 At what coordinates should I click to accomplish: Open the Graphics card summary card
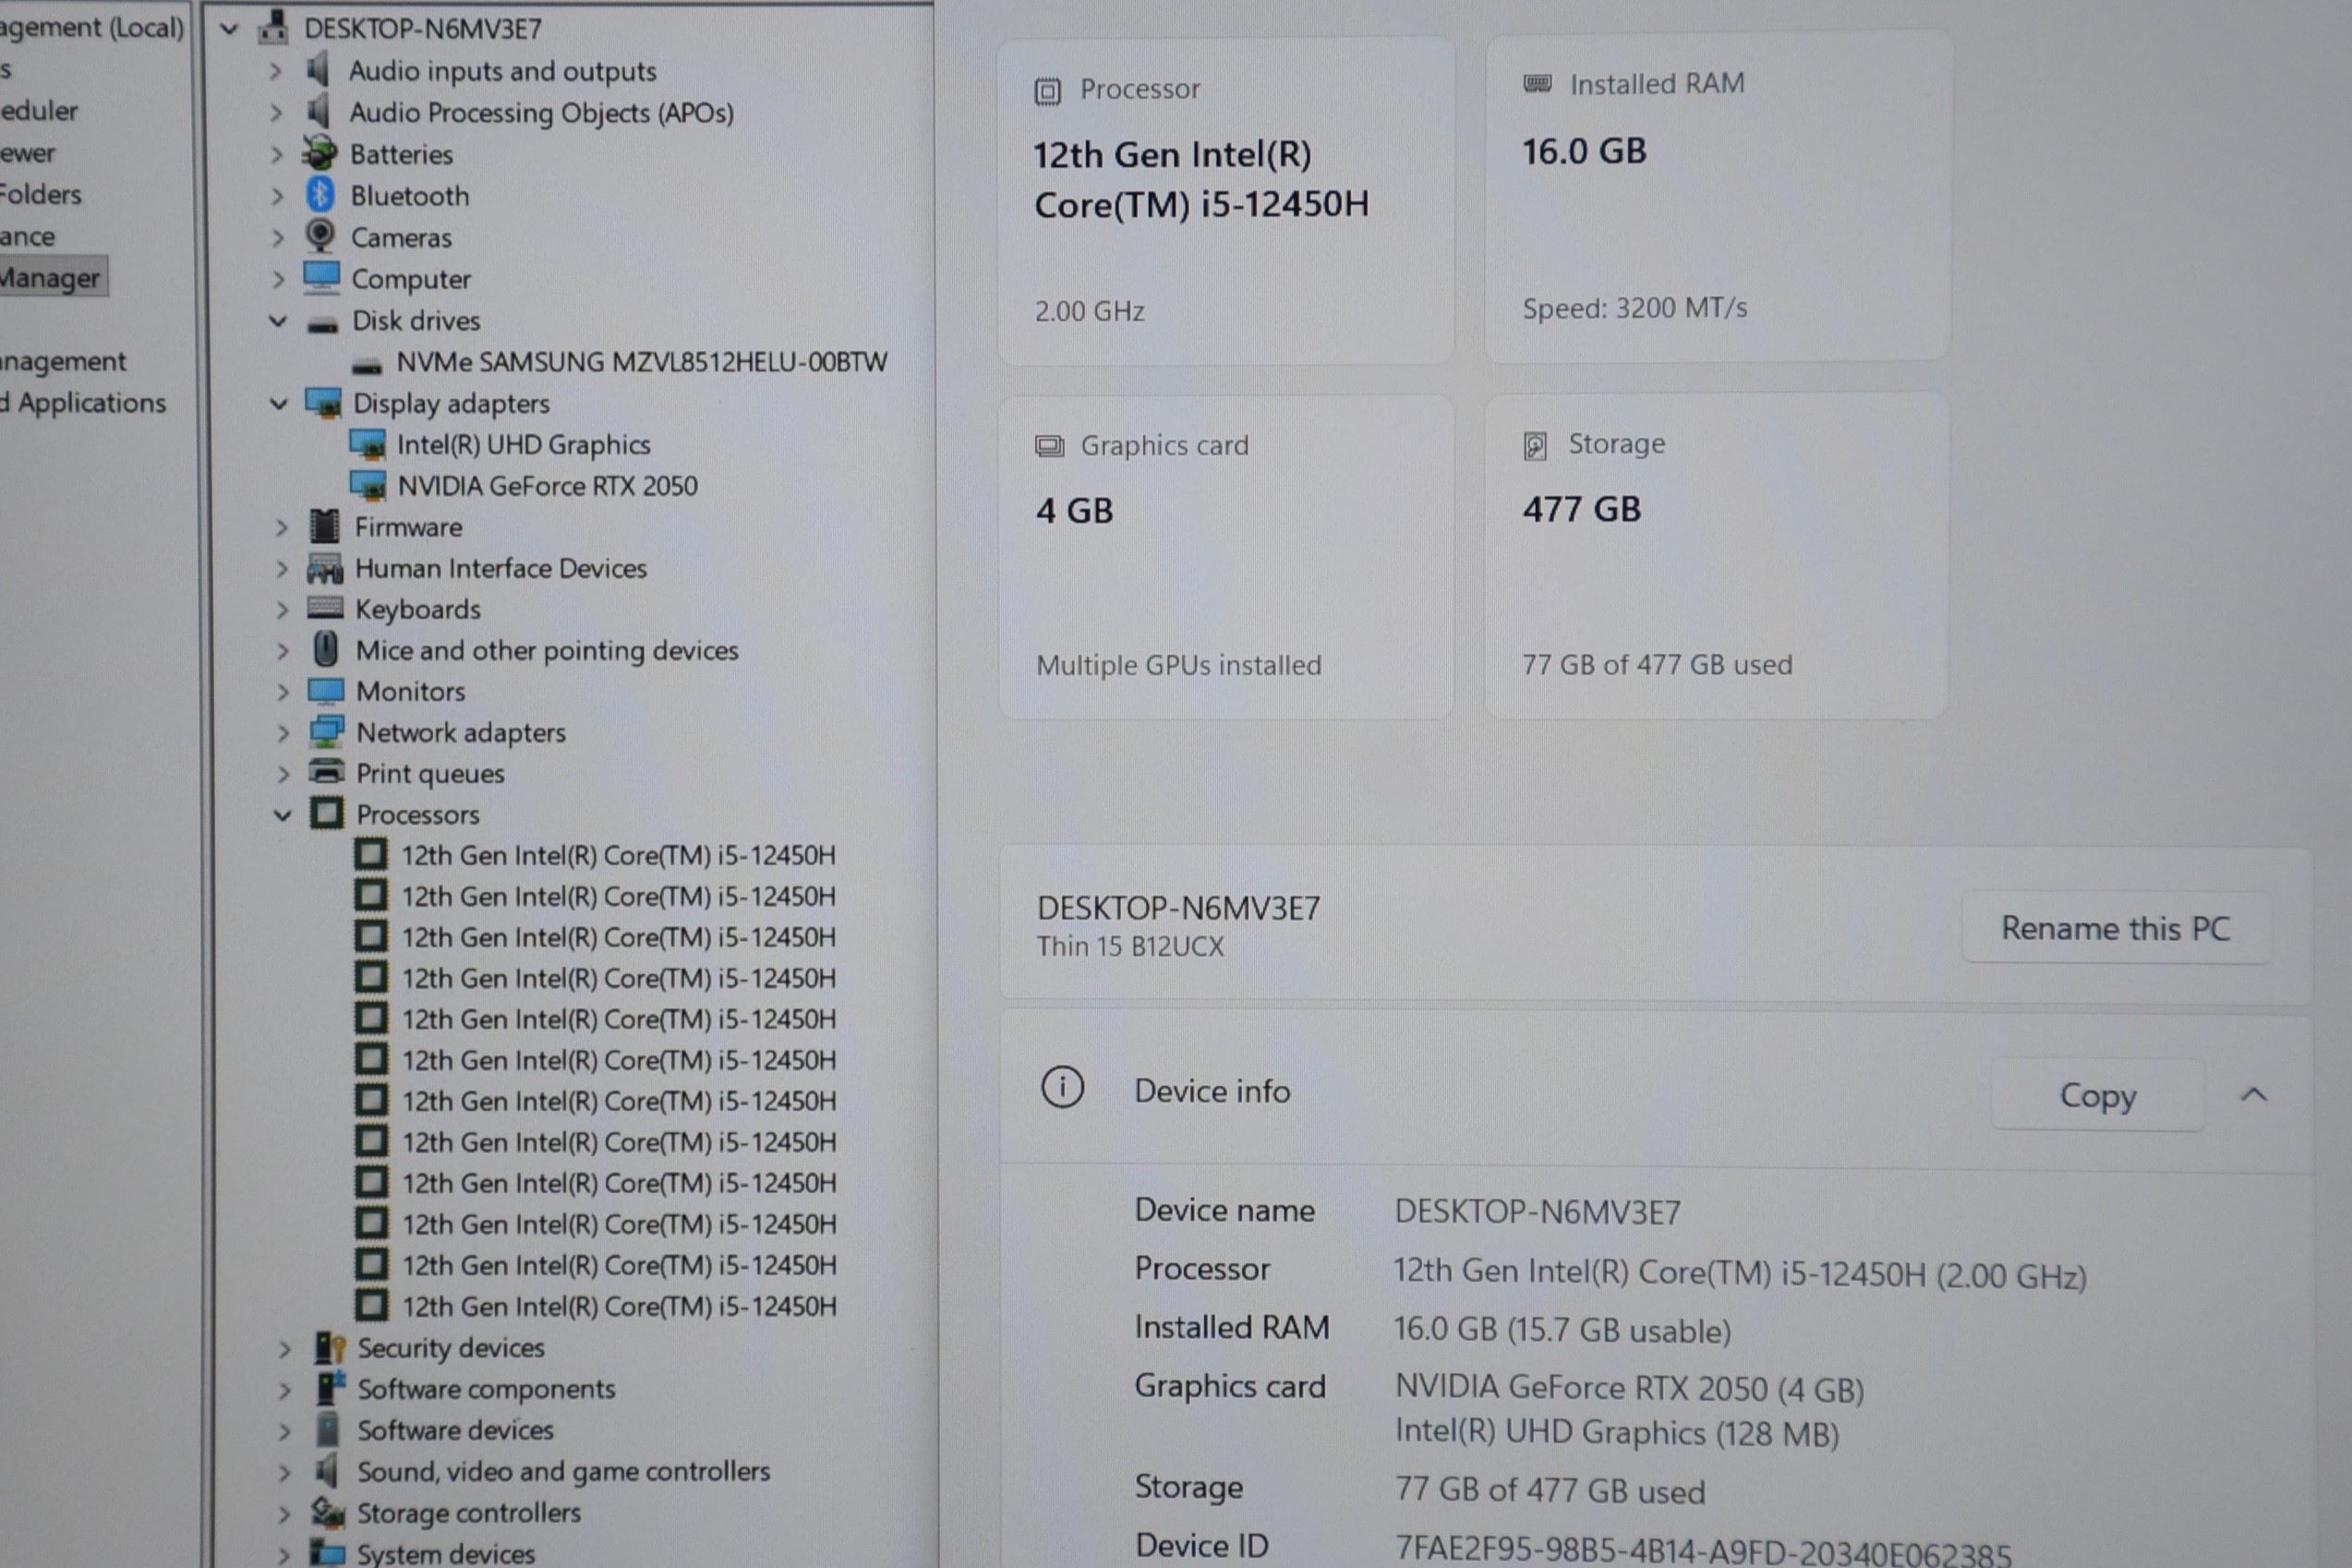(1226, 556)
